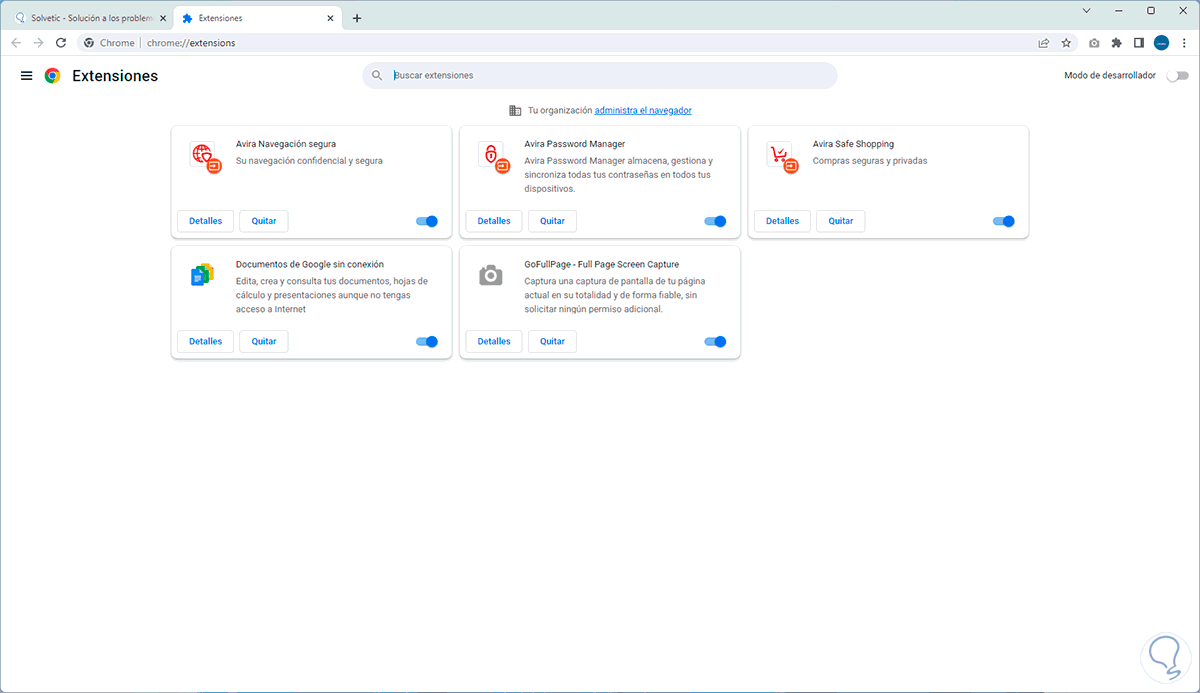The width and height of the screenshot is (1200, 693).
Task: Close the Solvetic tab
Action: 163,18
